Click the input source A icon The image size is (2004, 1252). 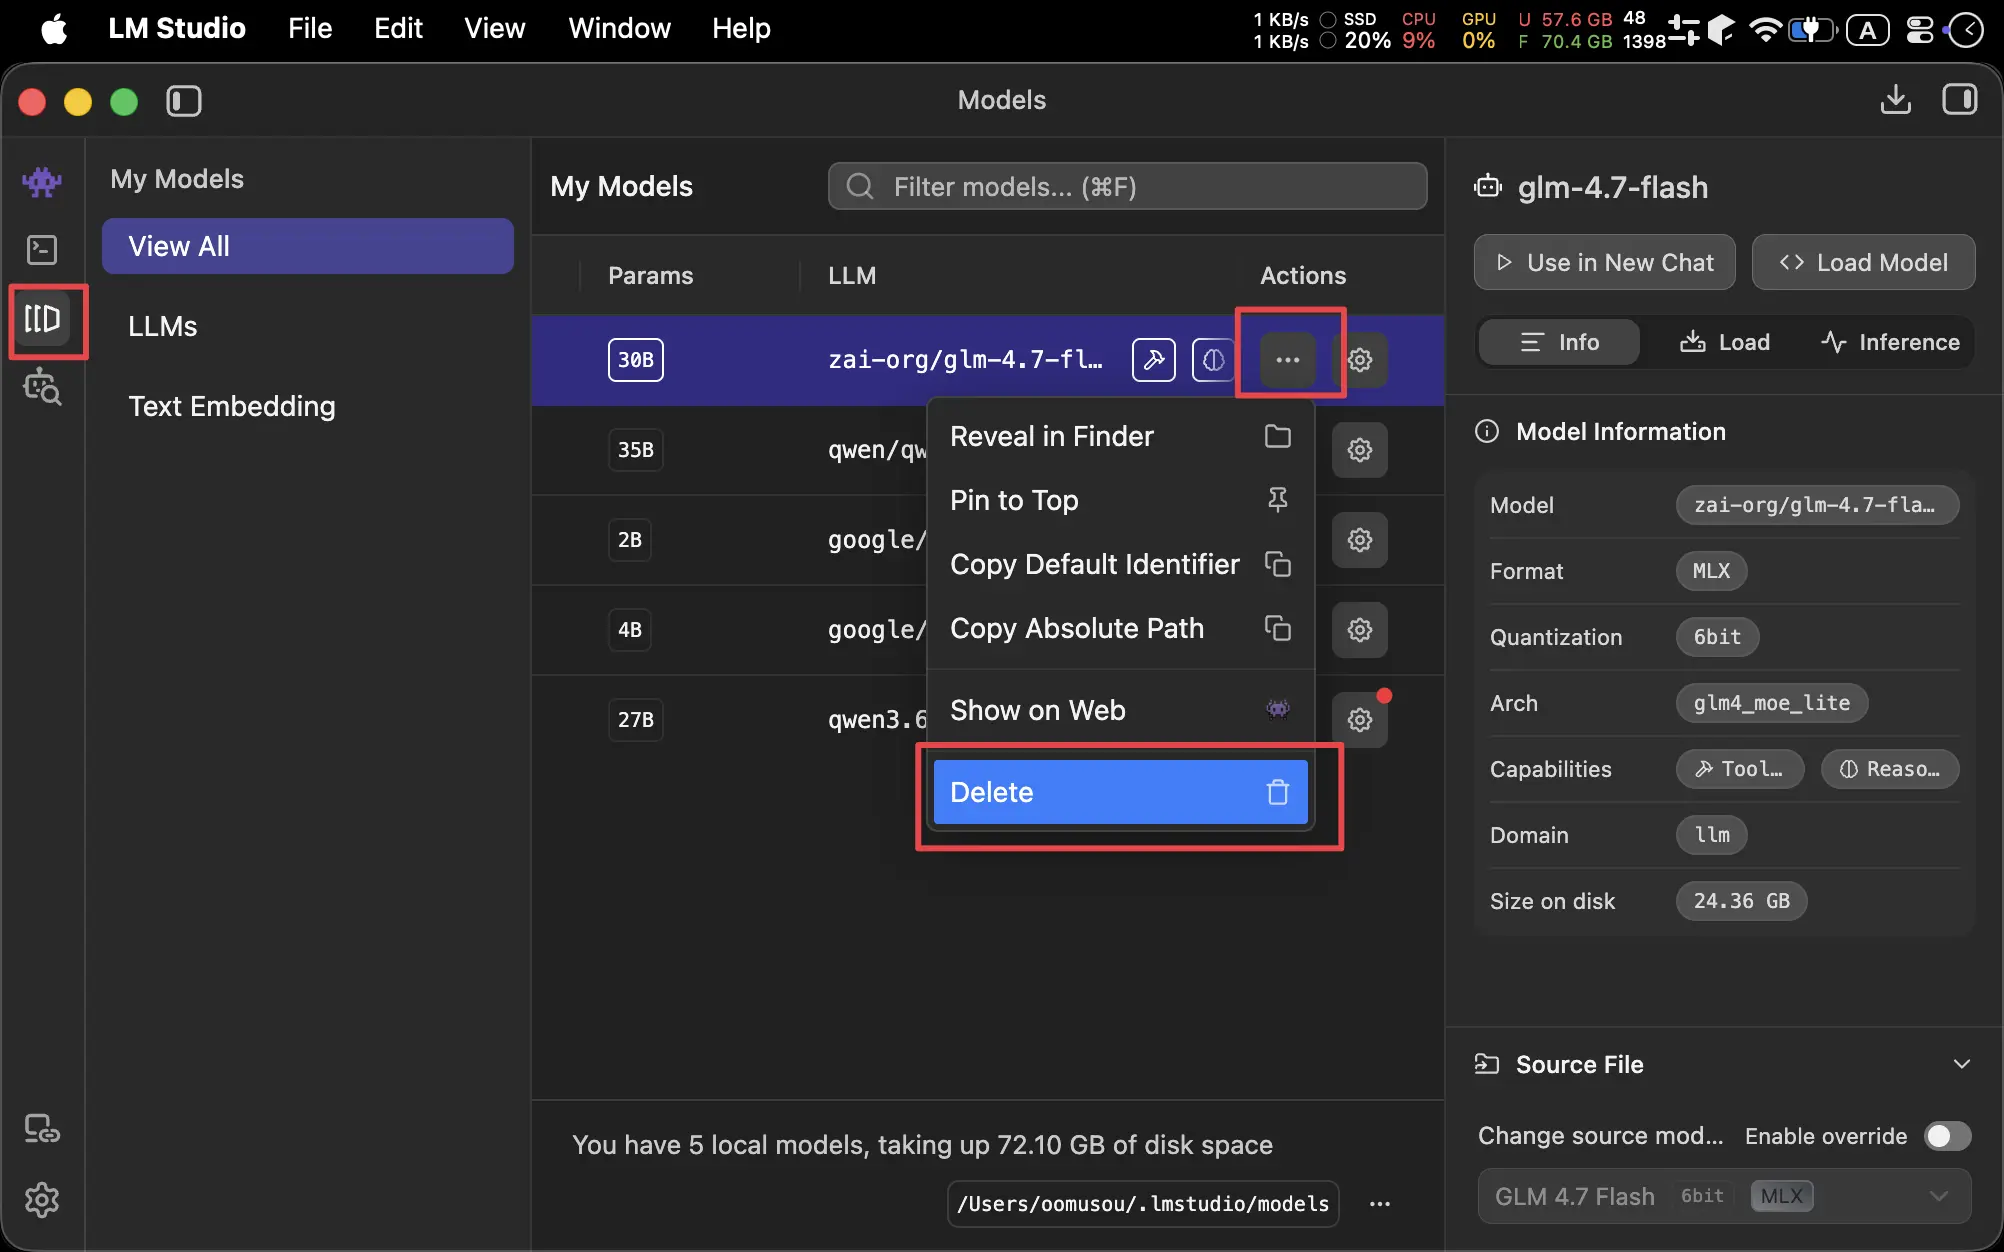(1867, 30)
